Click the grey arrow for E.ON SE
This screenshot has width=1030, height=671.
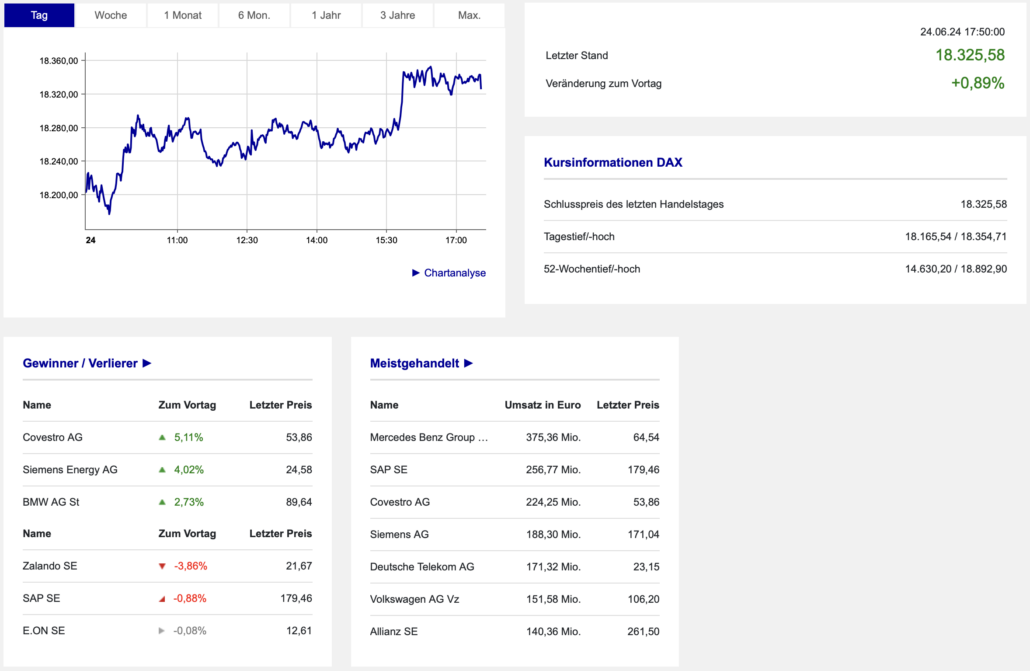tap(162, 631)
